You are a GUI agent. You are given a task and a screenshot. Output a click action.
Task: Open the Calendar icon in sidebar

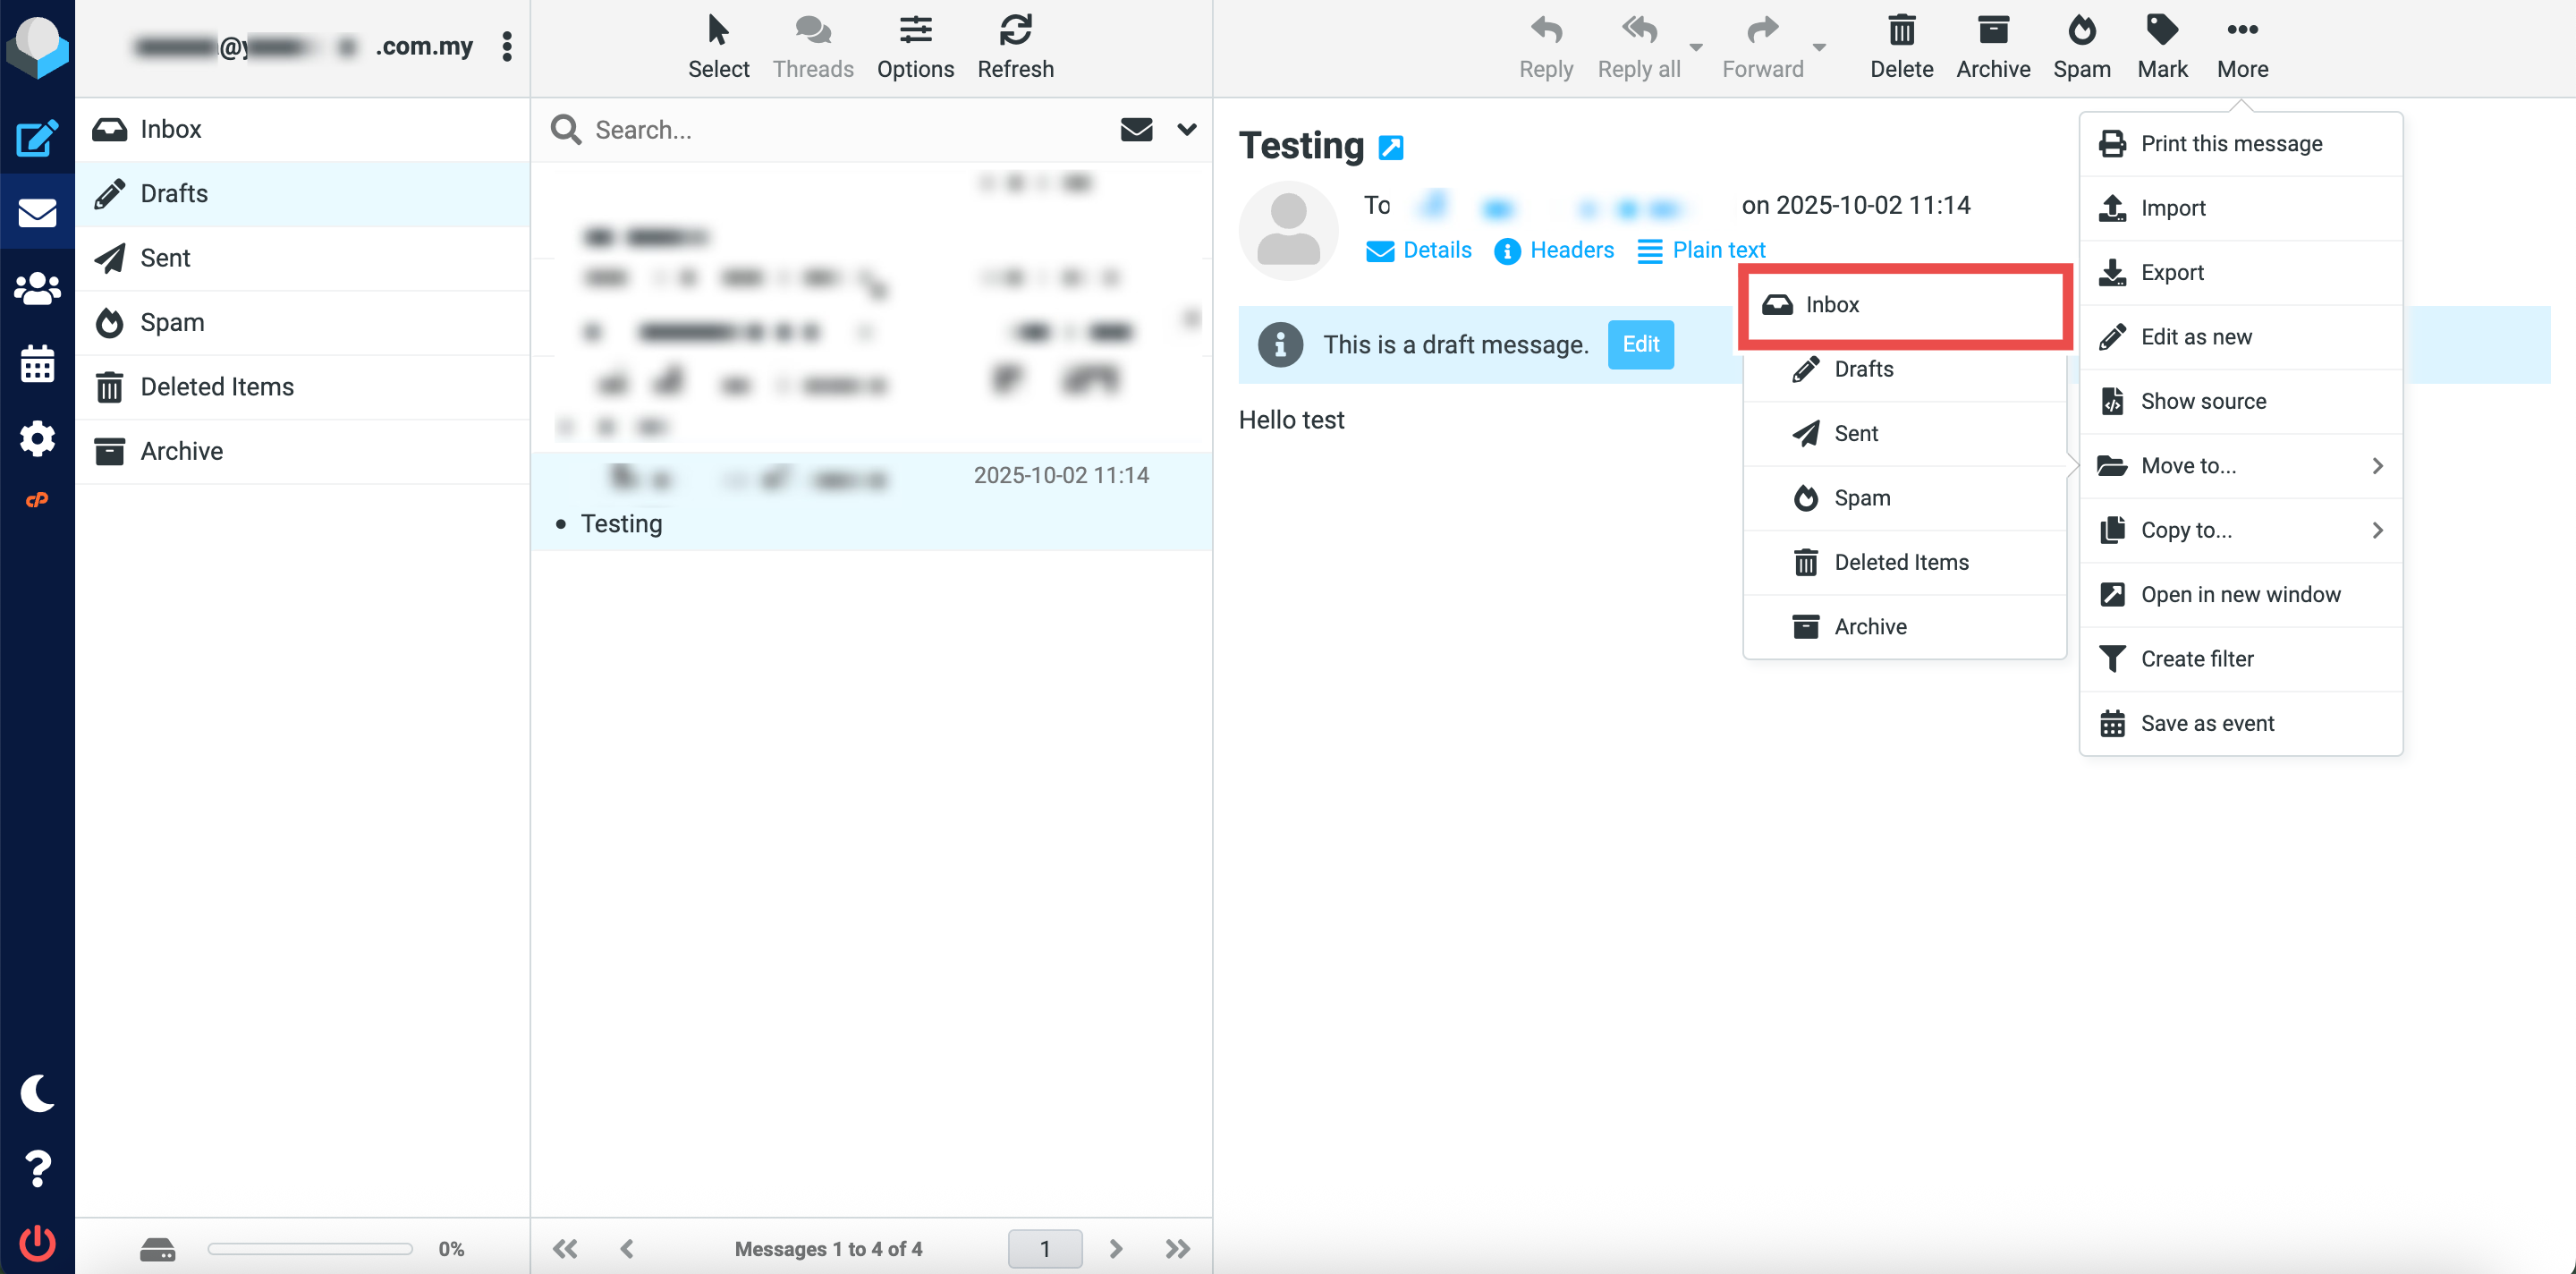pyautogui.click(x=37, y=364)
